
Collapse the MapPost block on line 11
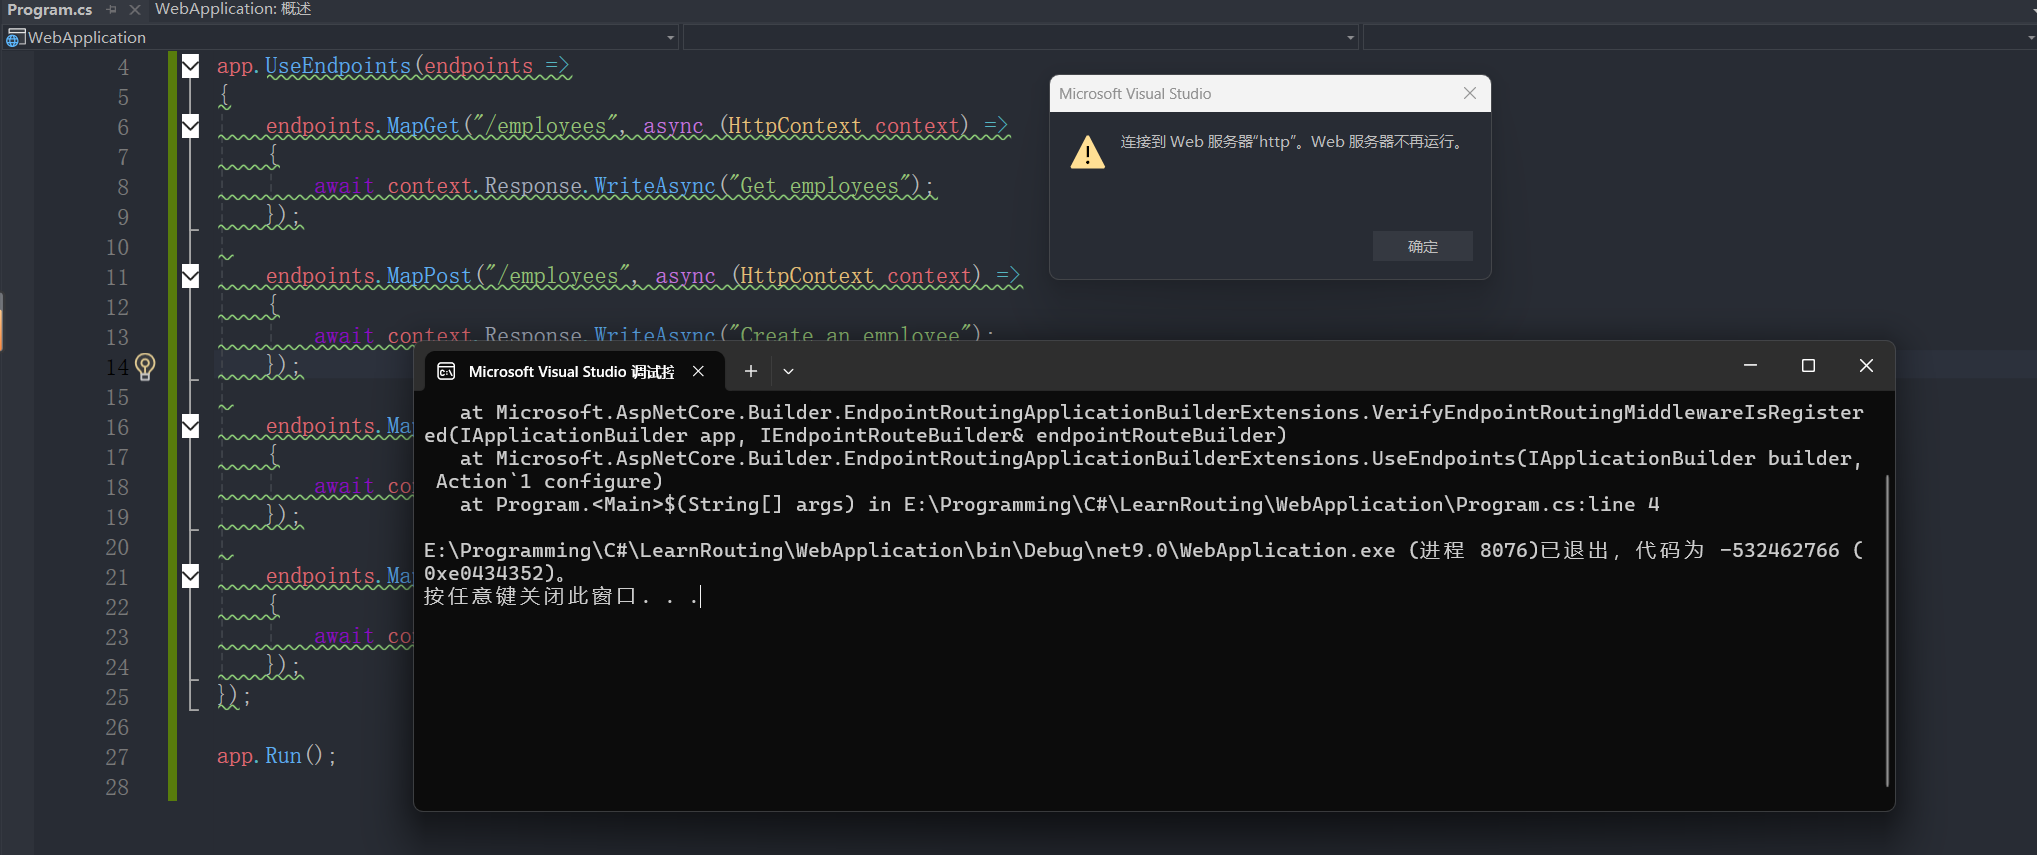190,277
